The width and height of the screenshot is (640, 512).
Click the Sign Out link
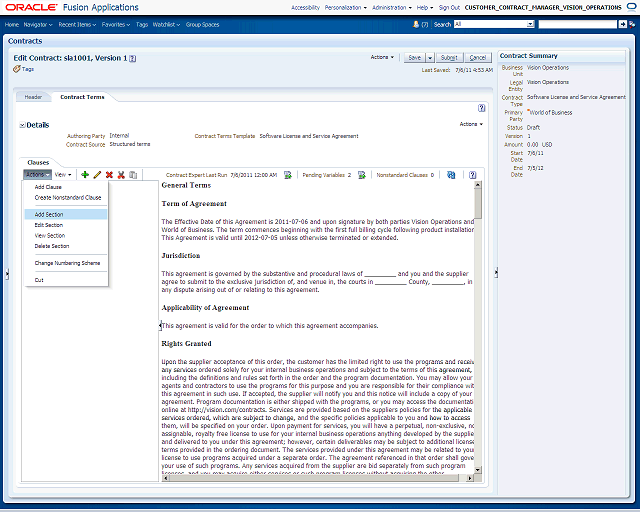point(449,7)
